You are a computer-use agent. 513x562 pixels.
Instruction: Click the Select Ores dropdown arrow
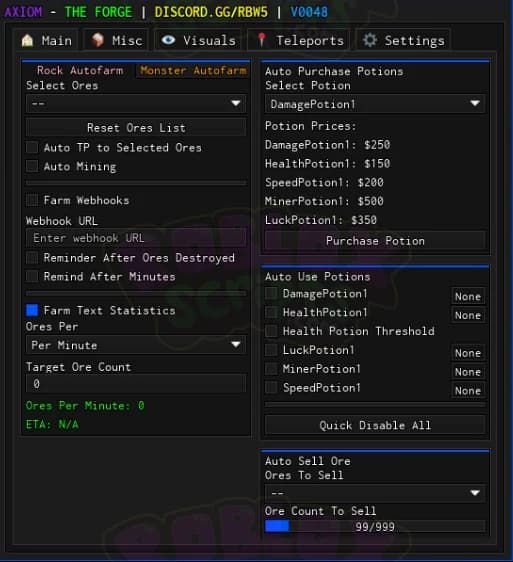click(x=236, y=104)
